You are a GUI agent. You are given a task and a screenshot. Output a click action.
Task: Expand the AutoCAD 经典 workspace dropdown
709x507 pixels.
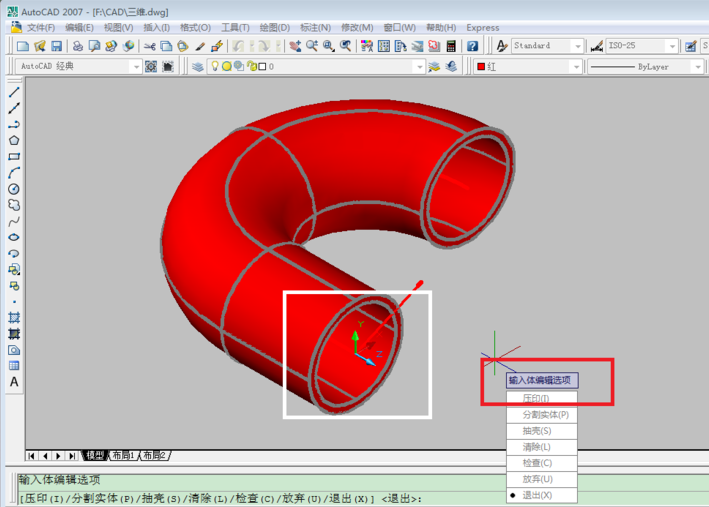[x=80, y=67]
